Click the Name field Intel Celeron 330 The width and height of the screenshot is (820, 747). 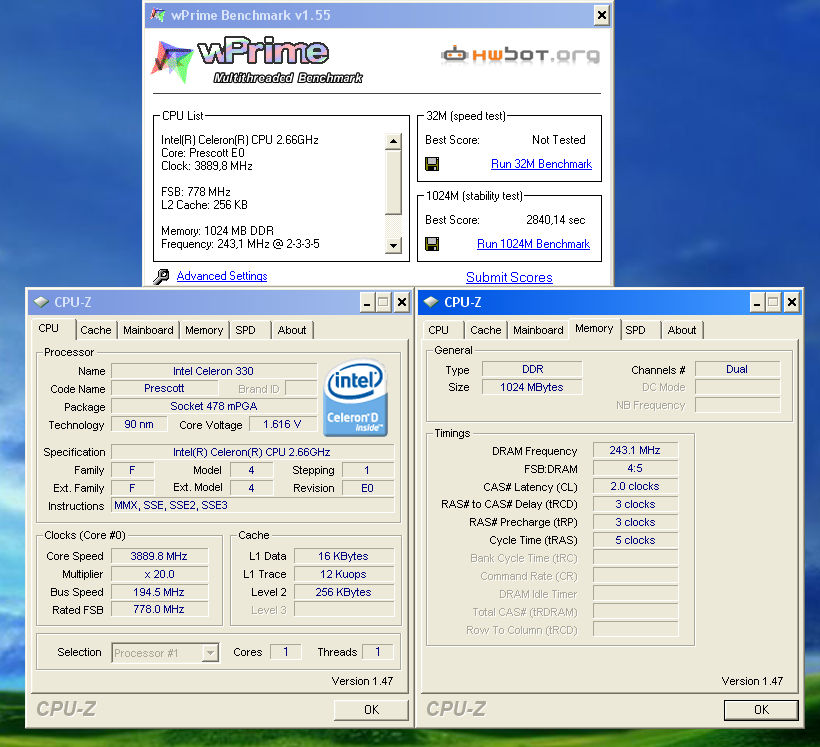[x=214, y=371]
